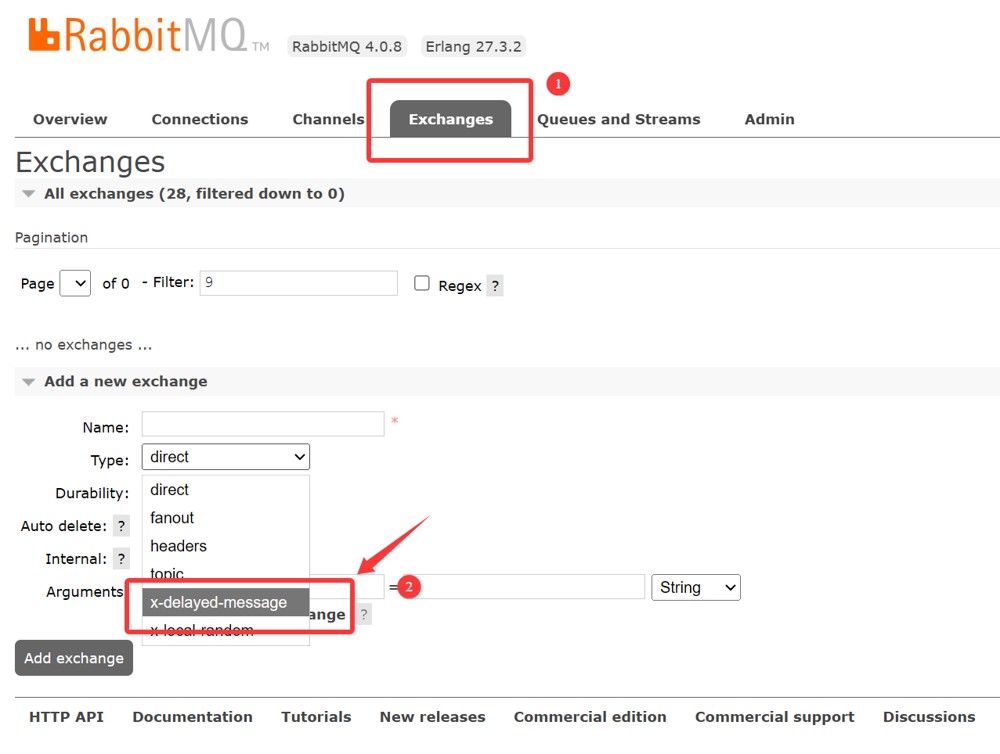This screenshot has height=754, width=1000.
Task: Choose 'direct' in the type options list
Action: click(226, 490)
